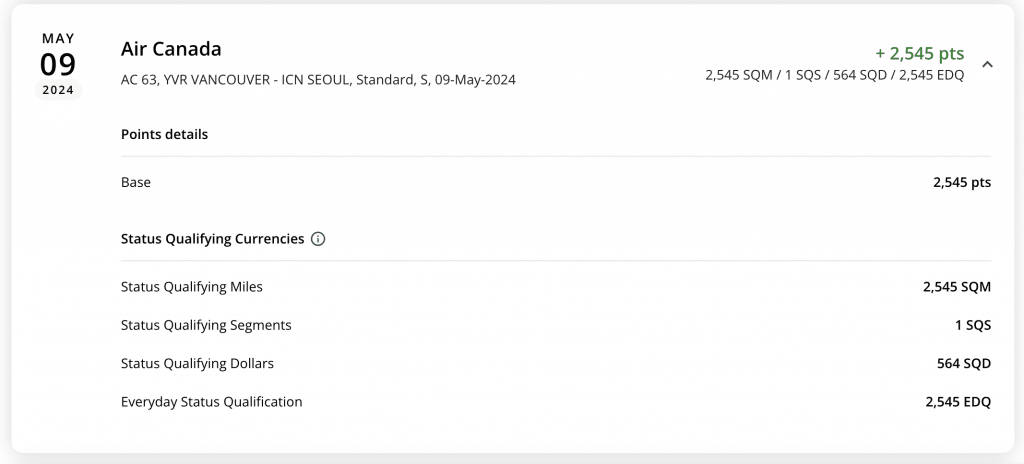Viewport: 1024px width, 464px height.
Task: Select the Status Qualifying Segments label
Action: [x=206, y=325]
